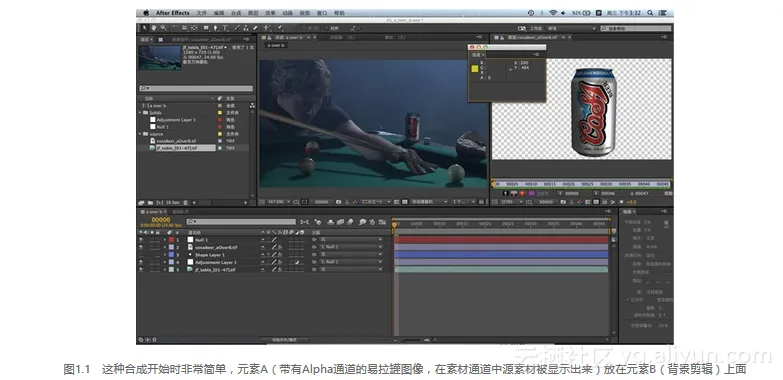Viewport: 783px width, 380px height.
Task: Open the 编辑 menu
Action: tap(219, 13)
